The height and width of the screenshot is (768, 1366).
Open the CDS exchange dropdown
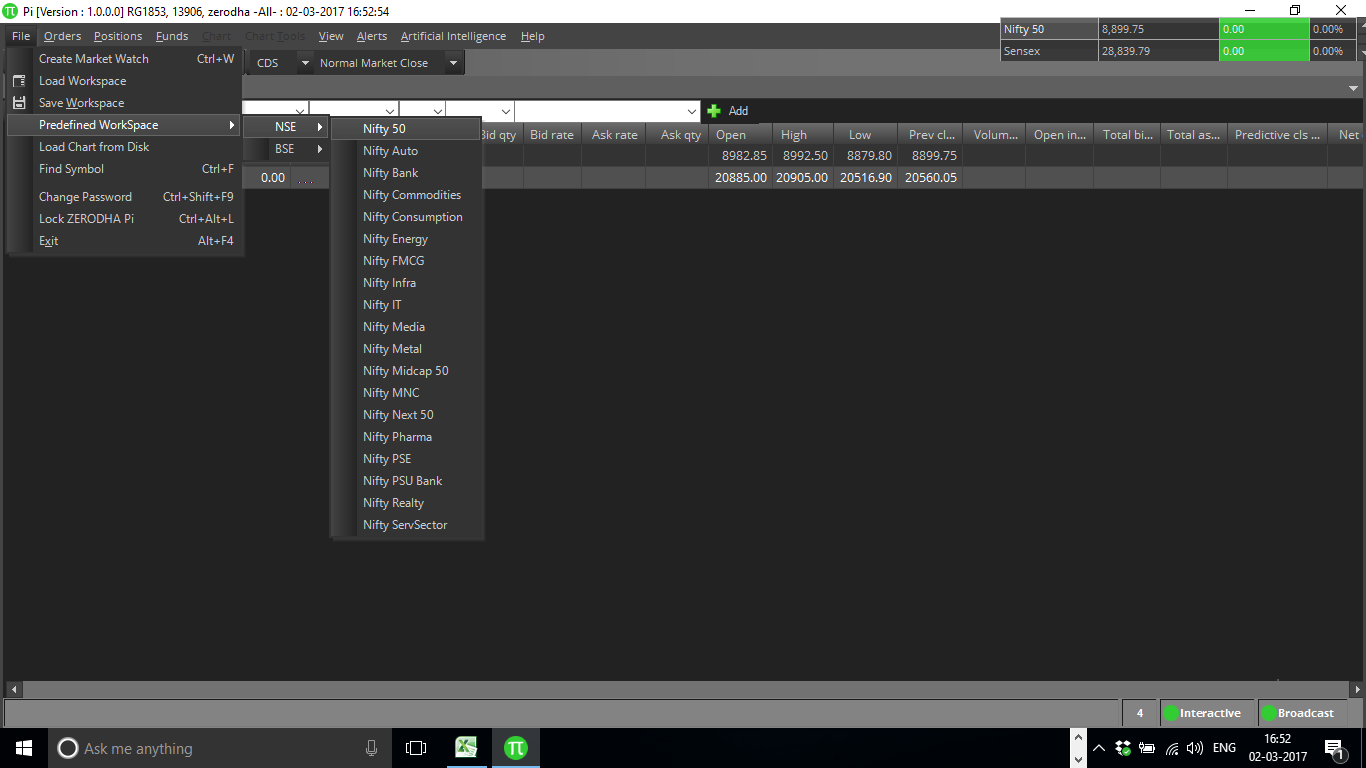[x=305, y=63]
